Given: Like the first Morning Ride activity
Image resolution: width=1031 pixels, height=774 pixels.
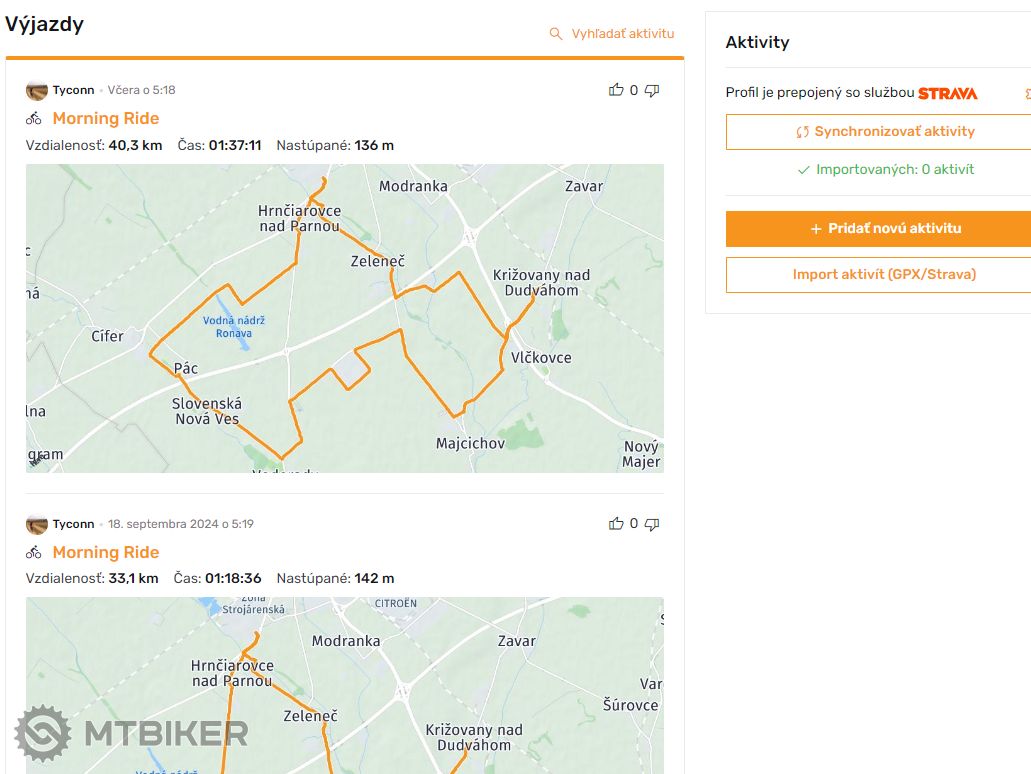Looking at the screenshot, I should pos(616,90).
